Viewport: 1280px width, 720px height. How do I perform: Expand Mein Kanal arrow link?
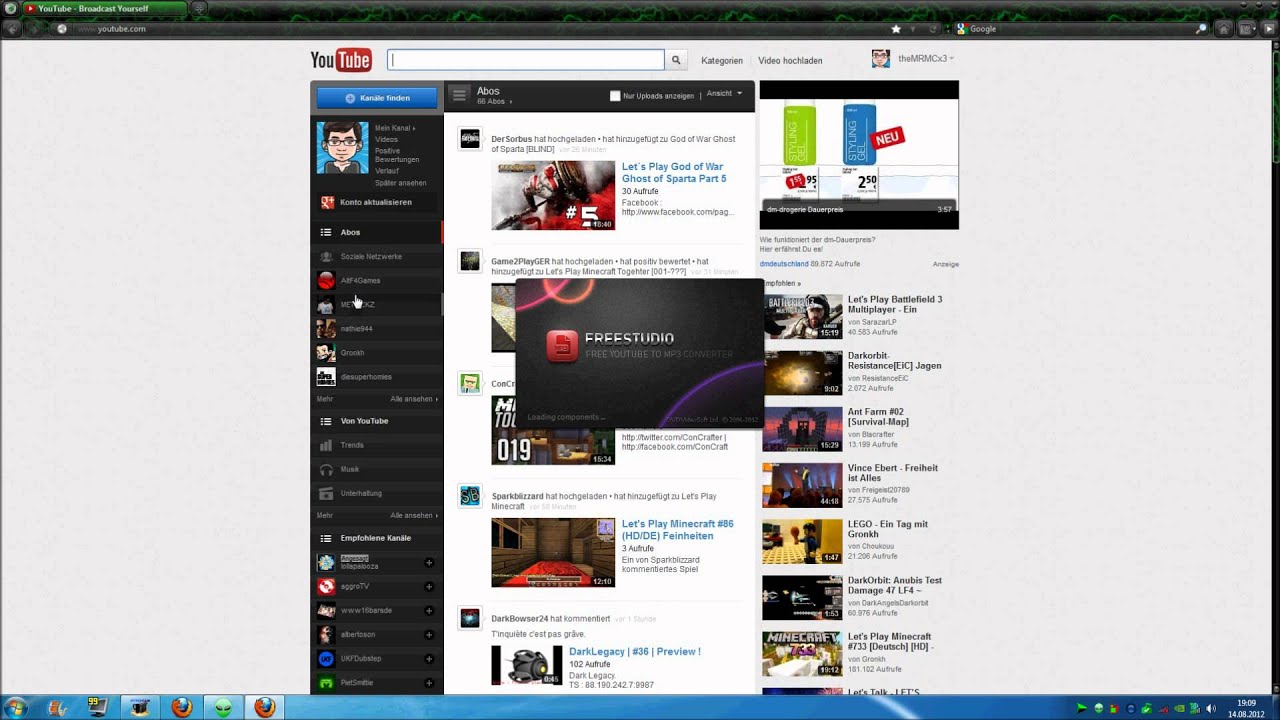coord(395,128)
